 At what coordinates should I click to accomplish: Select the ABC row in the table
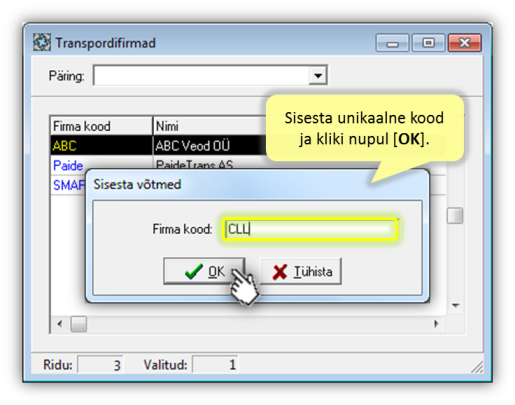[x=158, y=145]
